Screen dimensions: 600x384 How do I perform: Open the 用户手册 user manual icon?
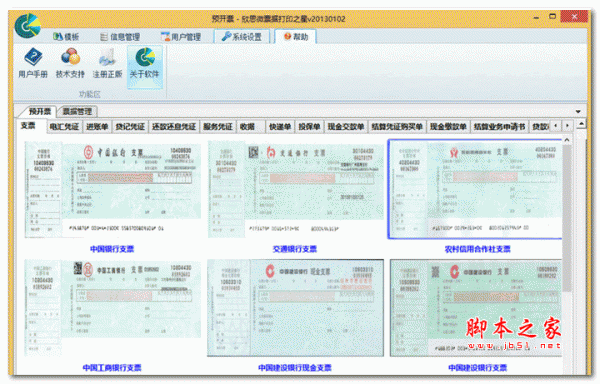[33, 63]
